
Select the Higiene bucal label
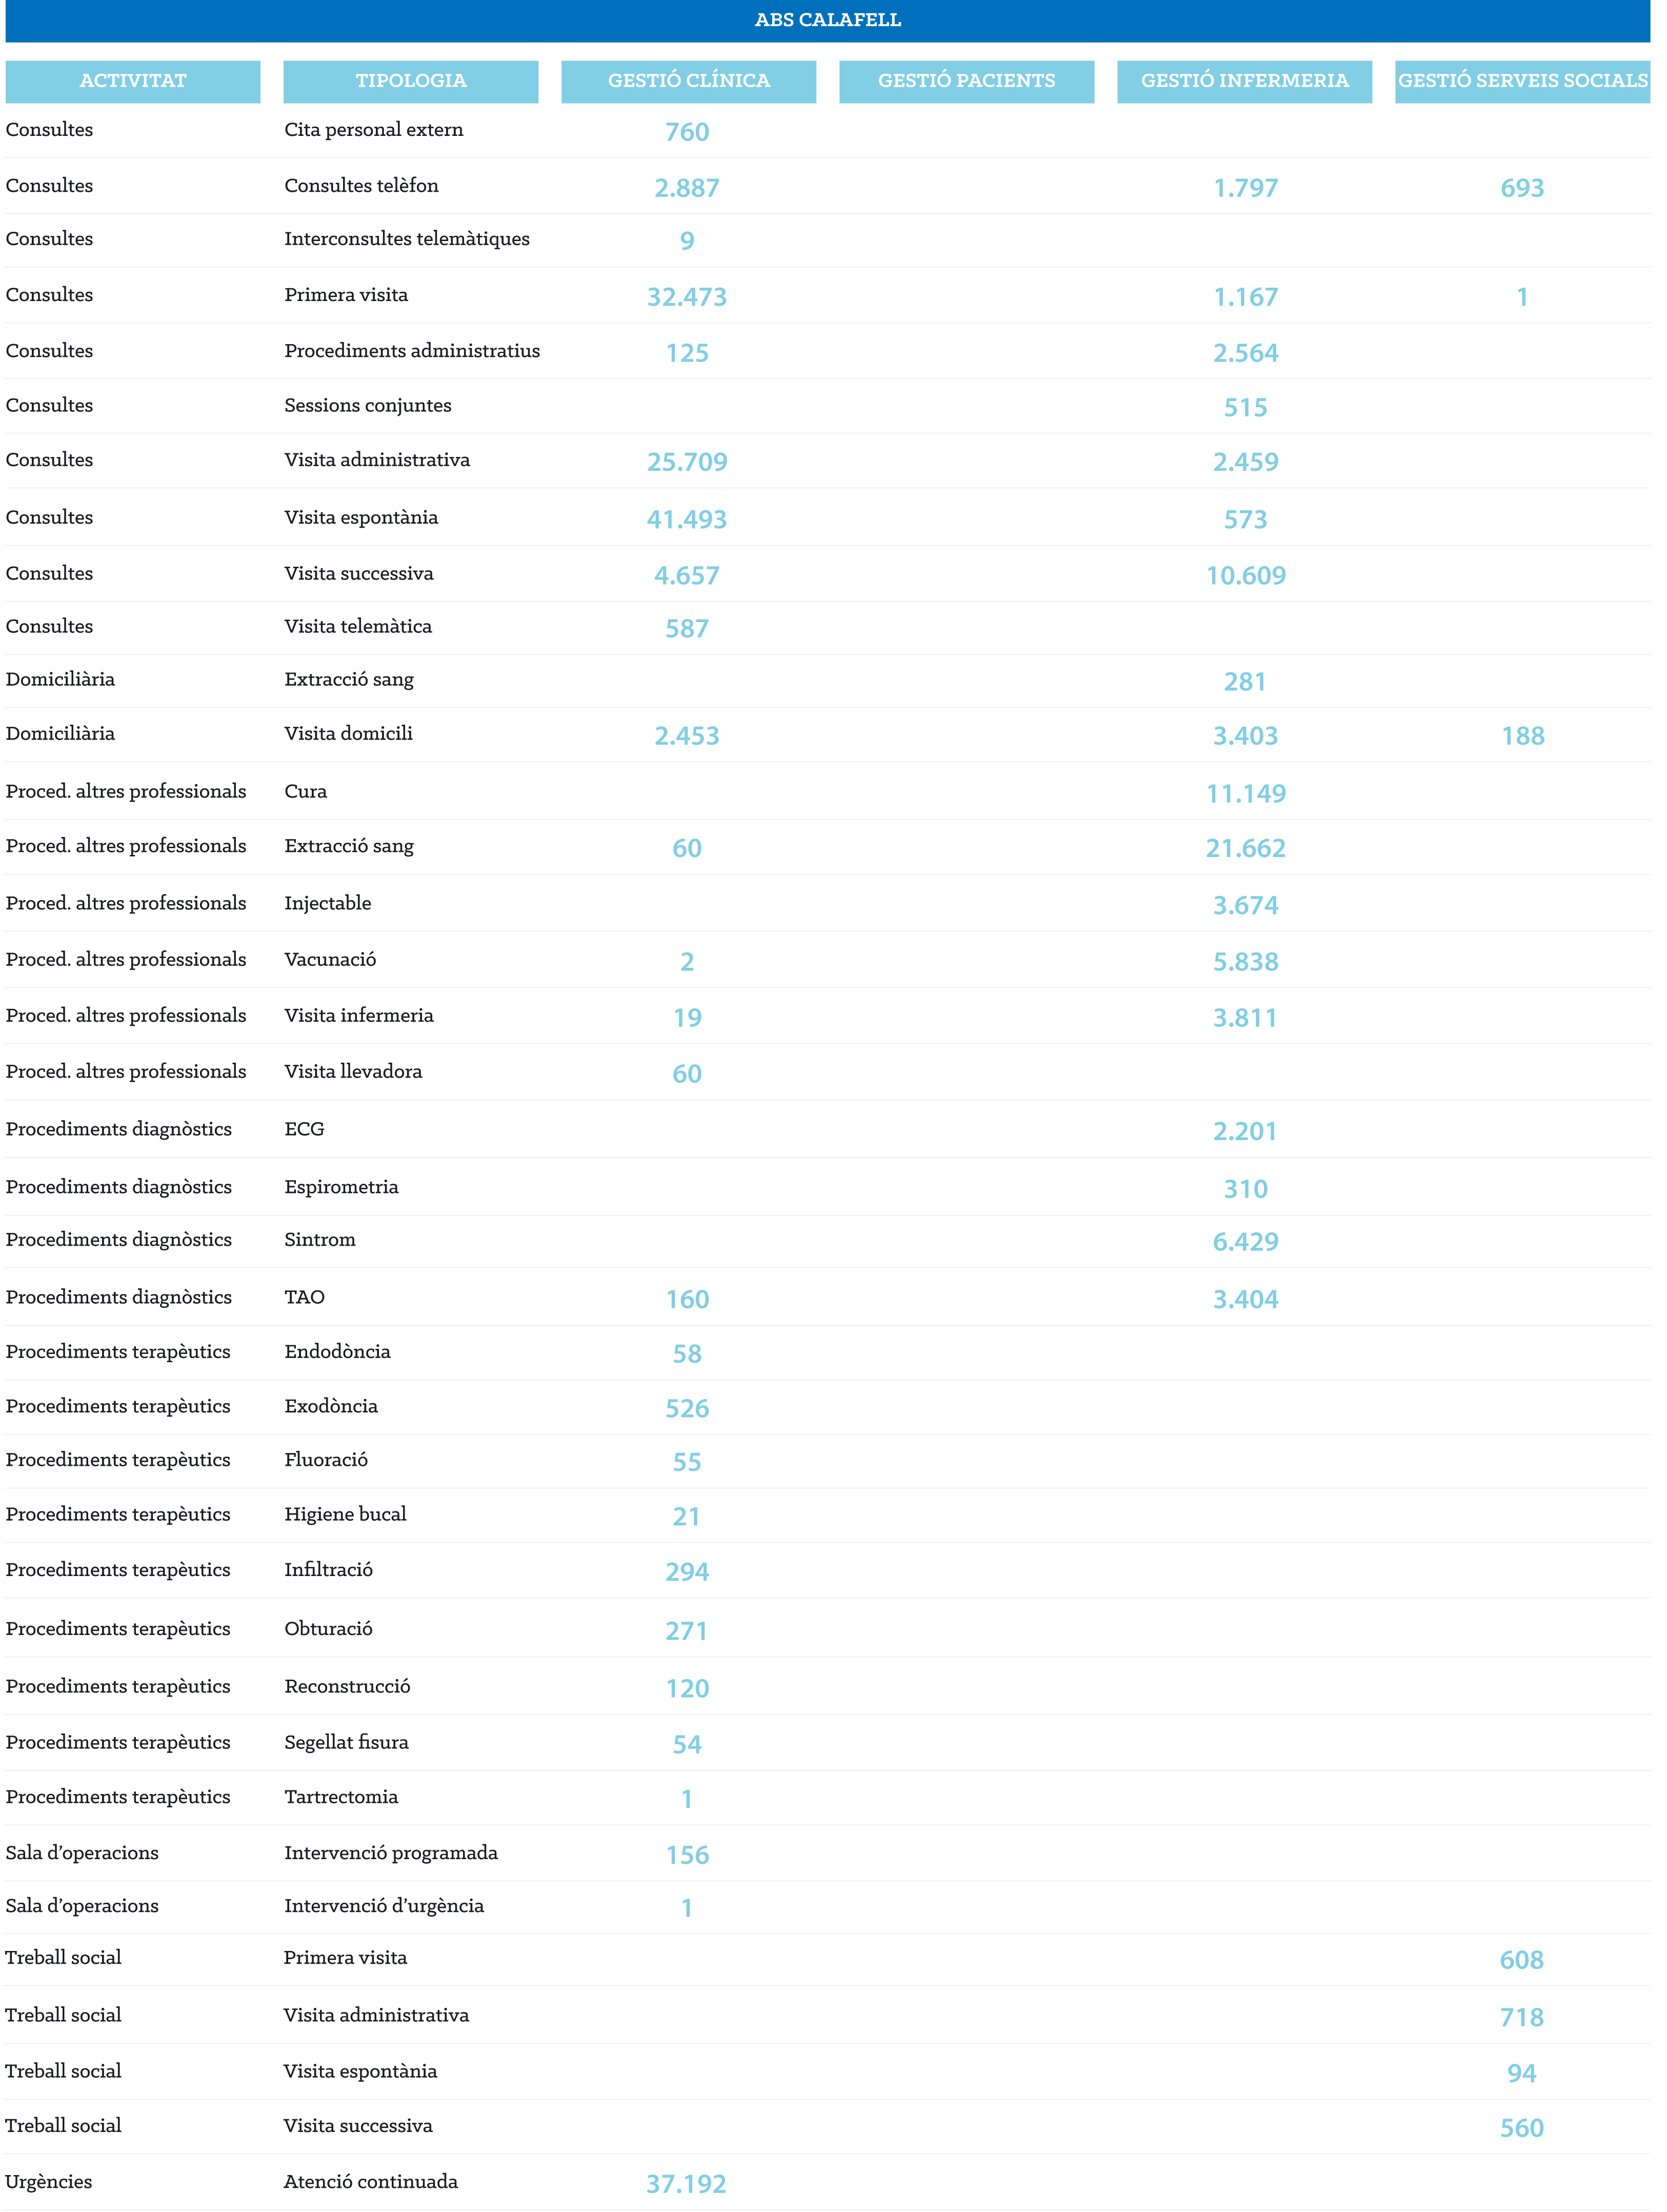[x=345, y=1515]
